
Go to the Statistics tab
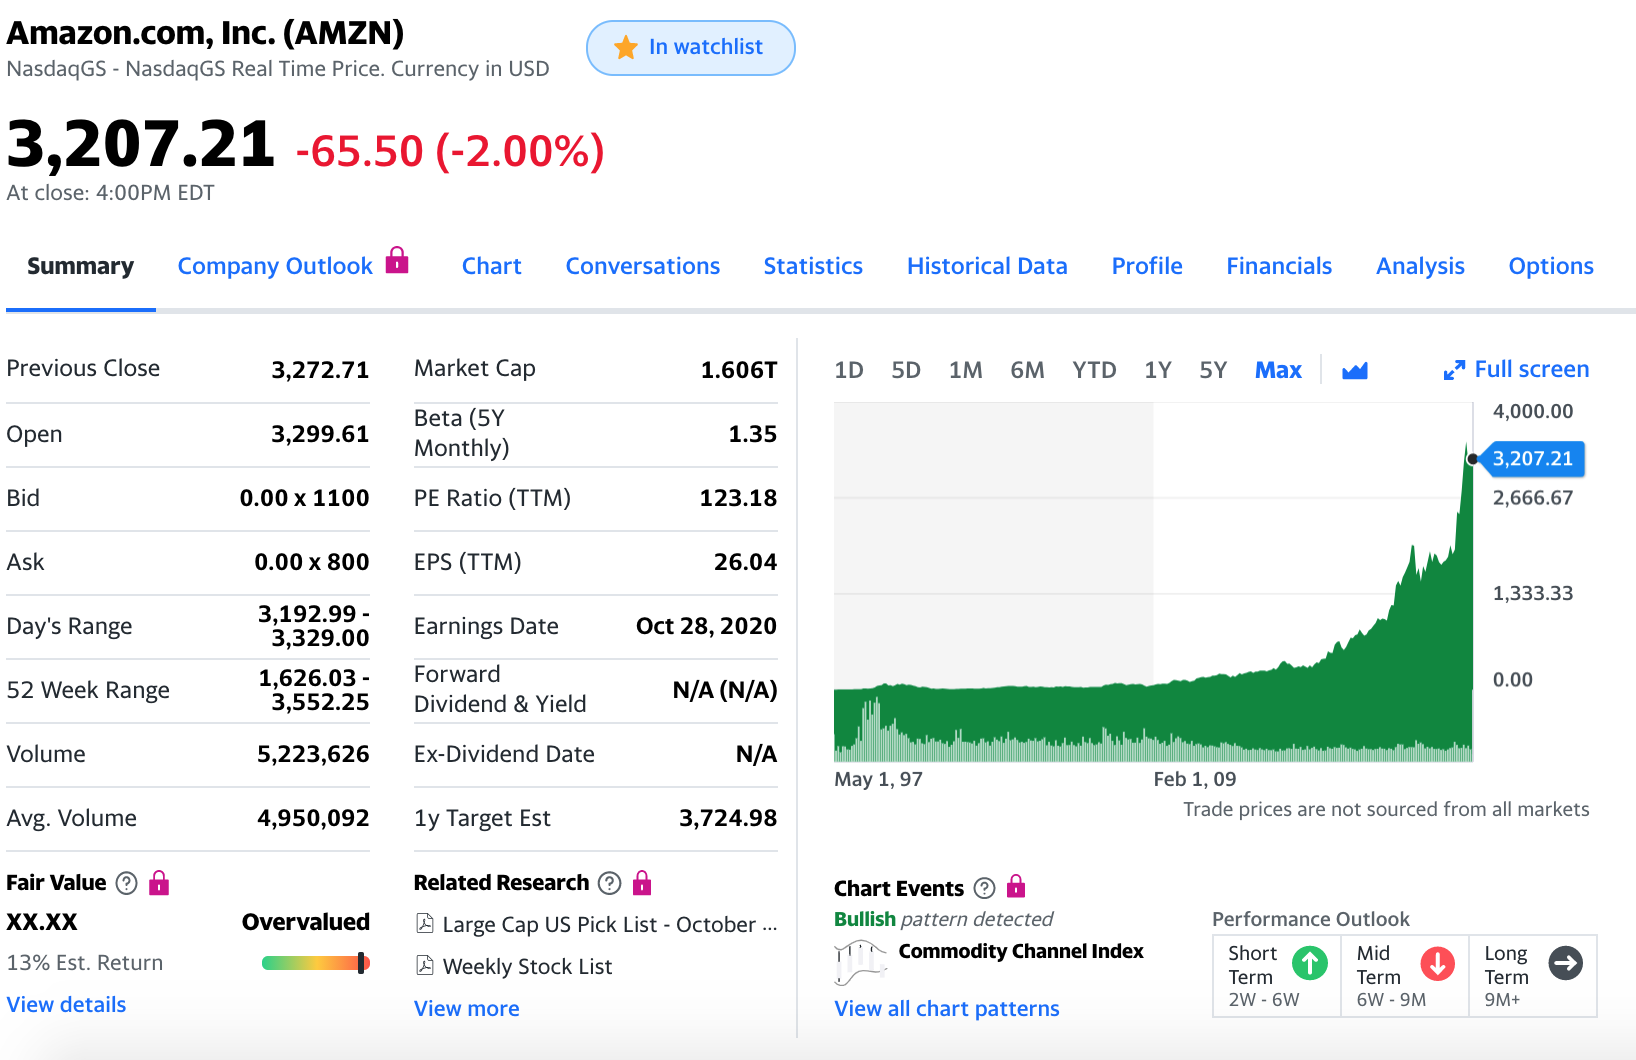click(813, 266)
